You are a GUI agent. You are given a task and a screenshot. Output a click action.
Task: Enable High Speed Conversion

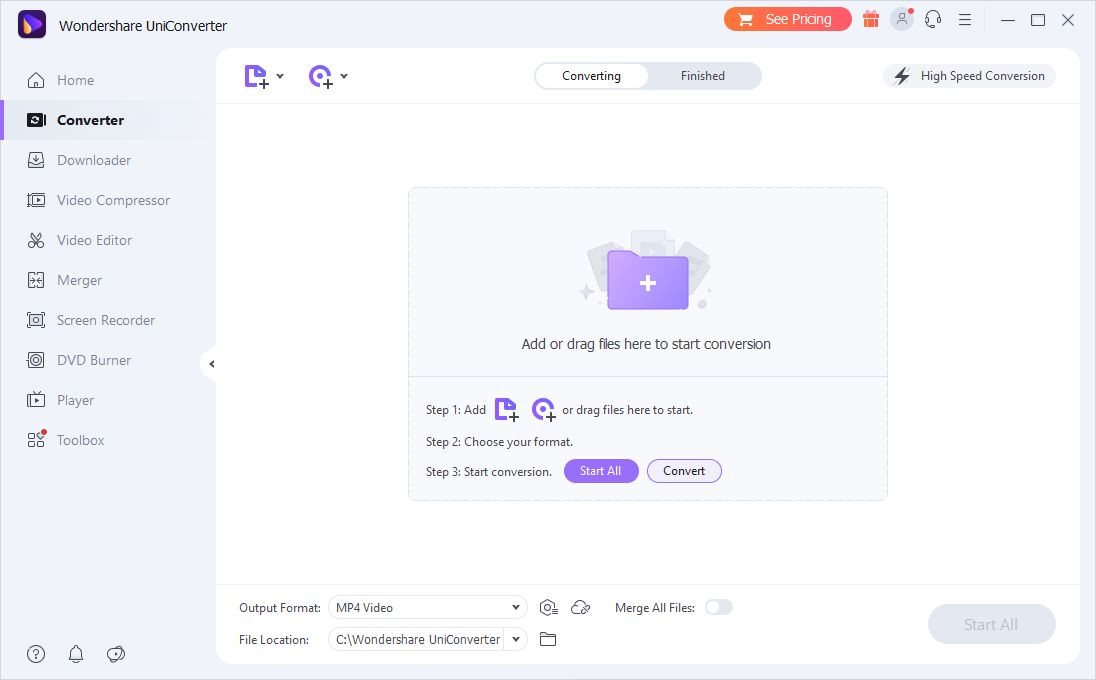pyautogui.click(x=969, y=76)
